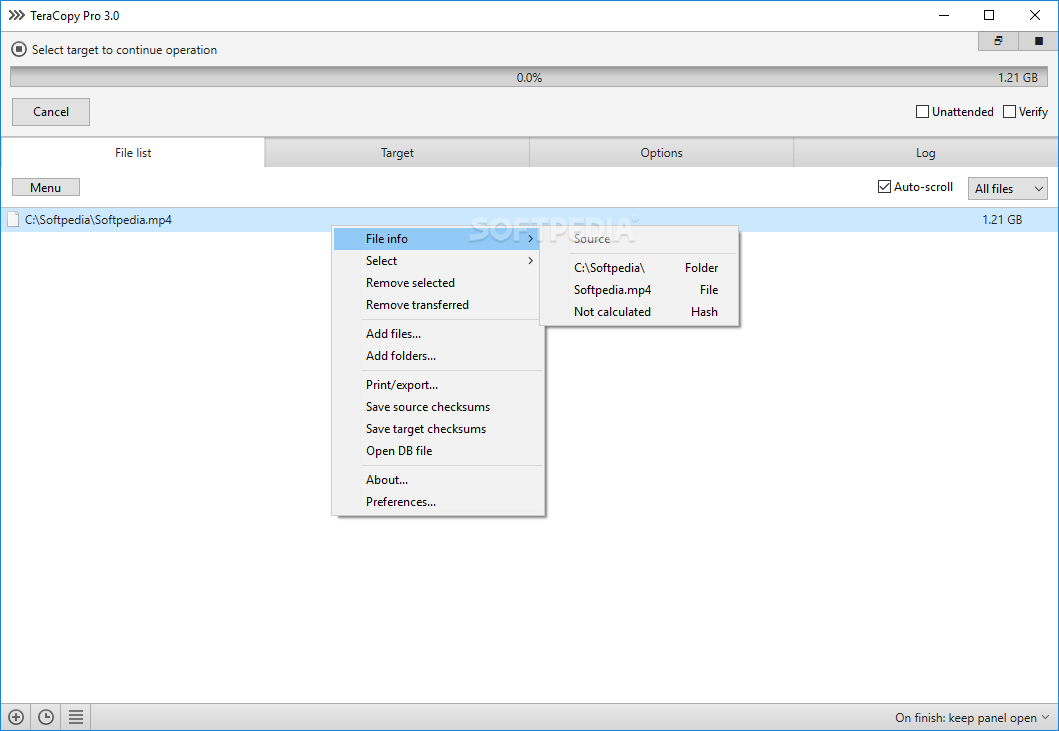Switch to the Options tab

[x=661, y=153]
